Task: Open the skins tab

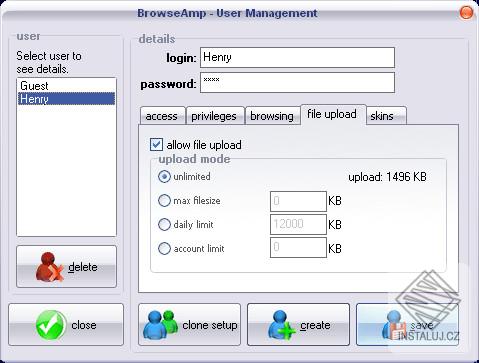Action: pos(386,116)
